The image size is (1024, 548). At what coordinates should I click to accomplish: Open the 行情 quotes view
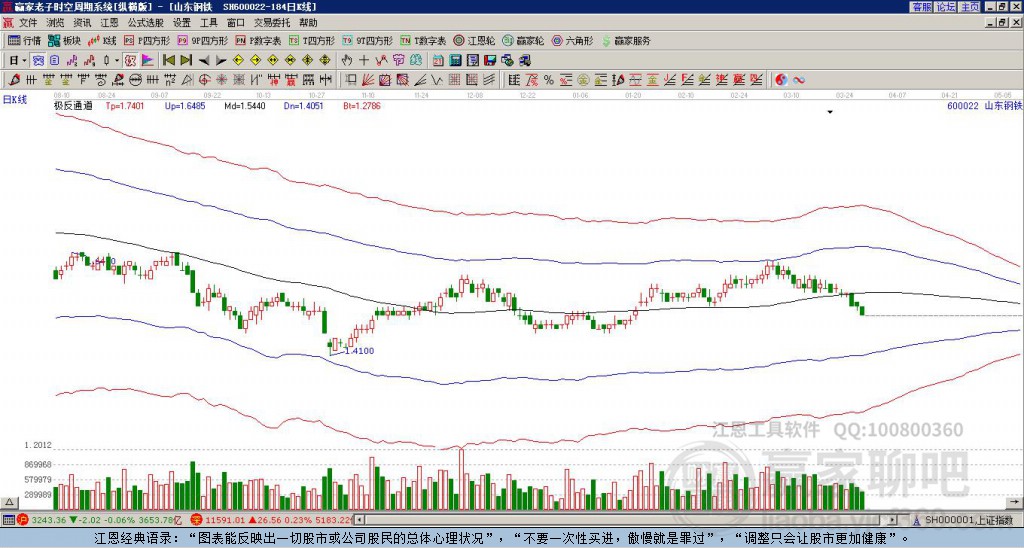24,40
